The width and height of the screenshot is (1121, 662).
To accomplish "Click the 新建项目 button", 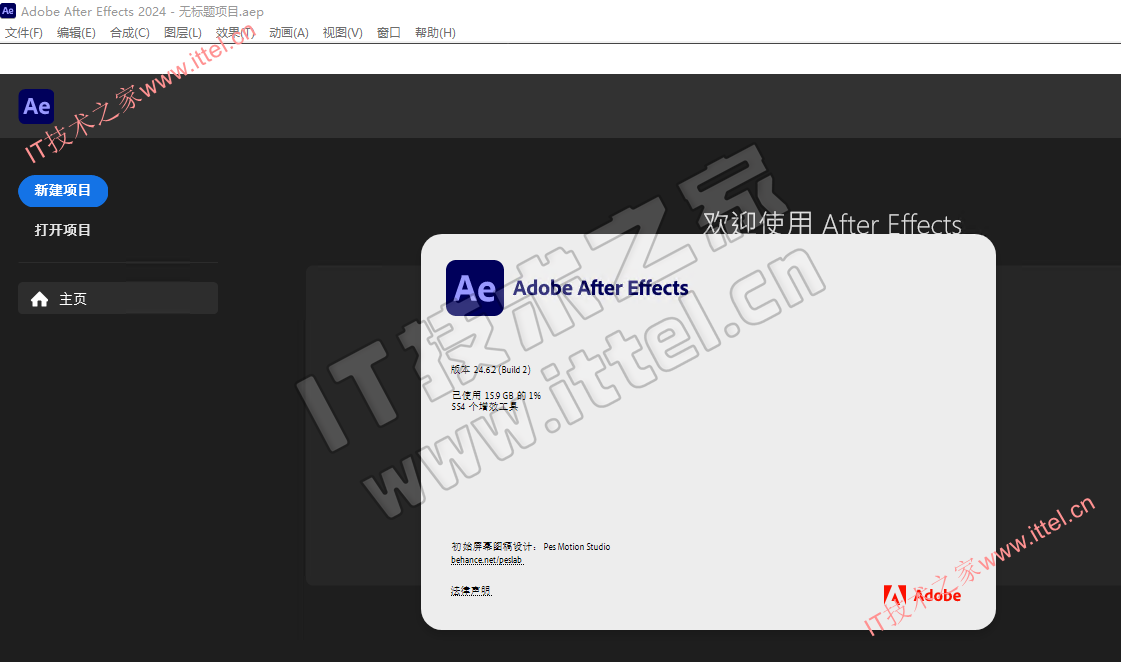I will click(x=63, y=191).
